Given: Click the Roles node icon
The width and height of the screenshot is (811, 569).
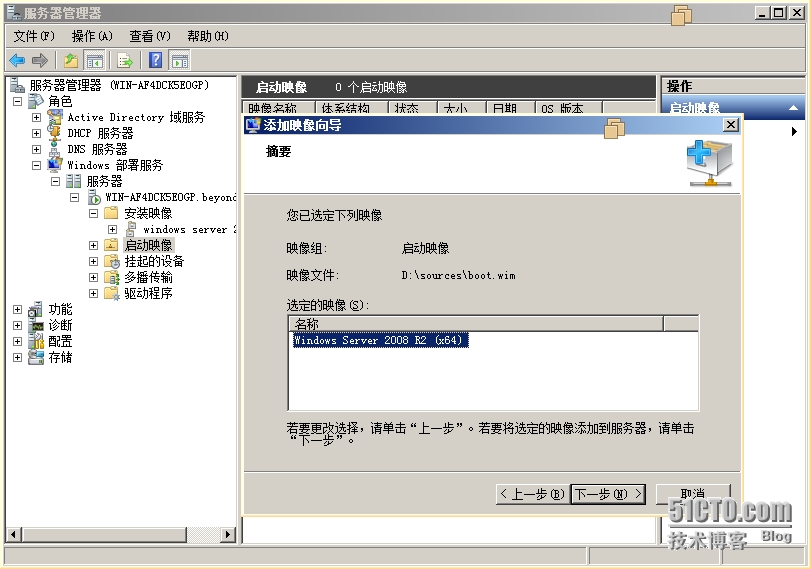Looking at the screenshot, I should coord(36,101).
